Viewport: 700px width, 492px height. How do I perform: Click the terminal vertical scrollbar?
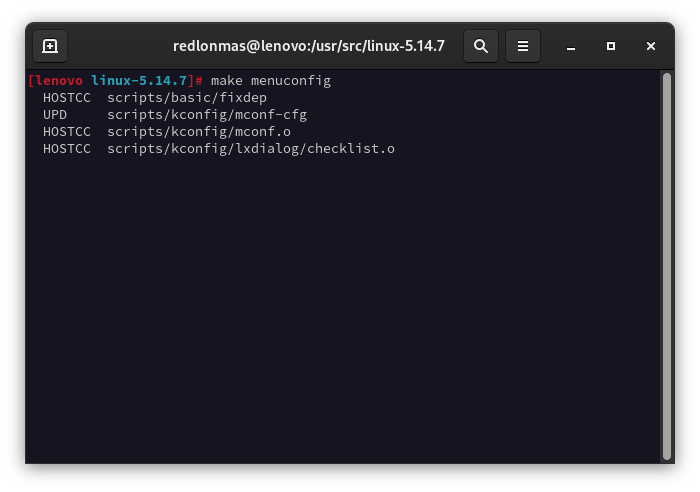click(667, 266)
